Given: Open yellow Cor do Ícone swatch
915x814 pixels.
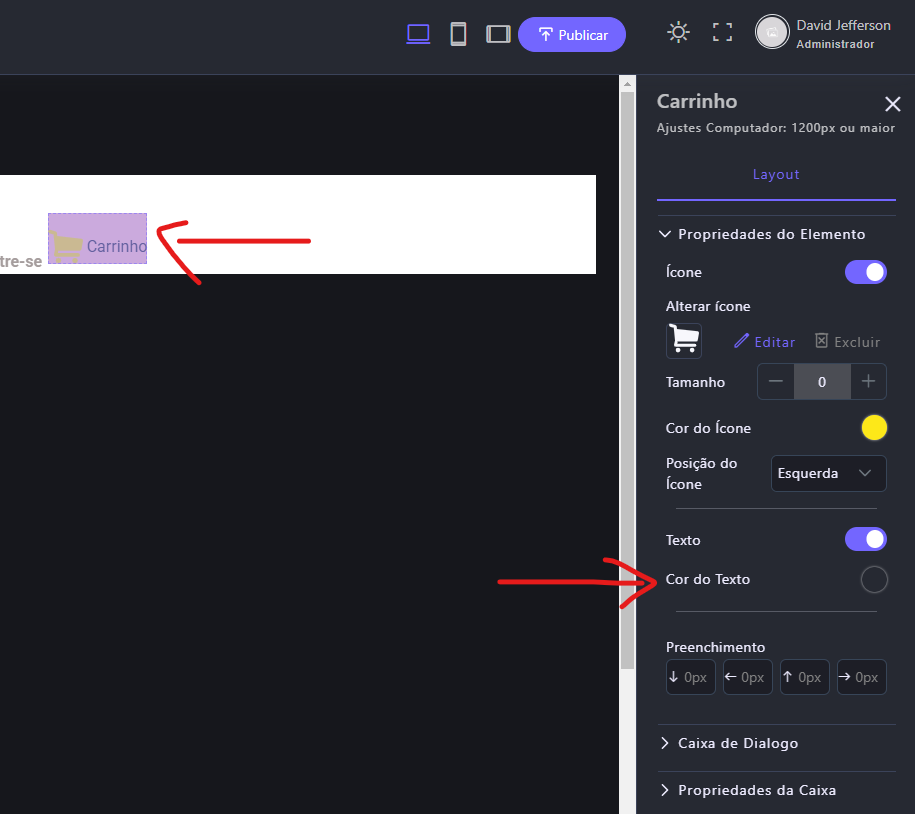Looking at the screenshot, I should 874,428.
